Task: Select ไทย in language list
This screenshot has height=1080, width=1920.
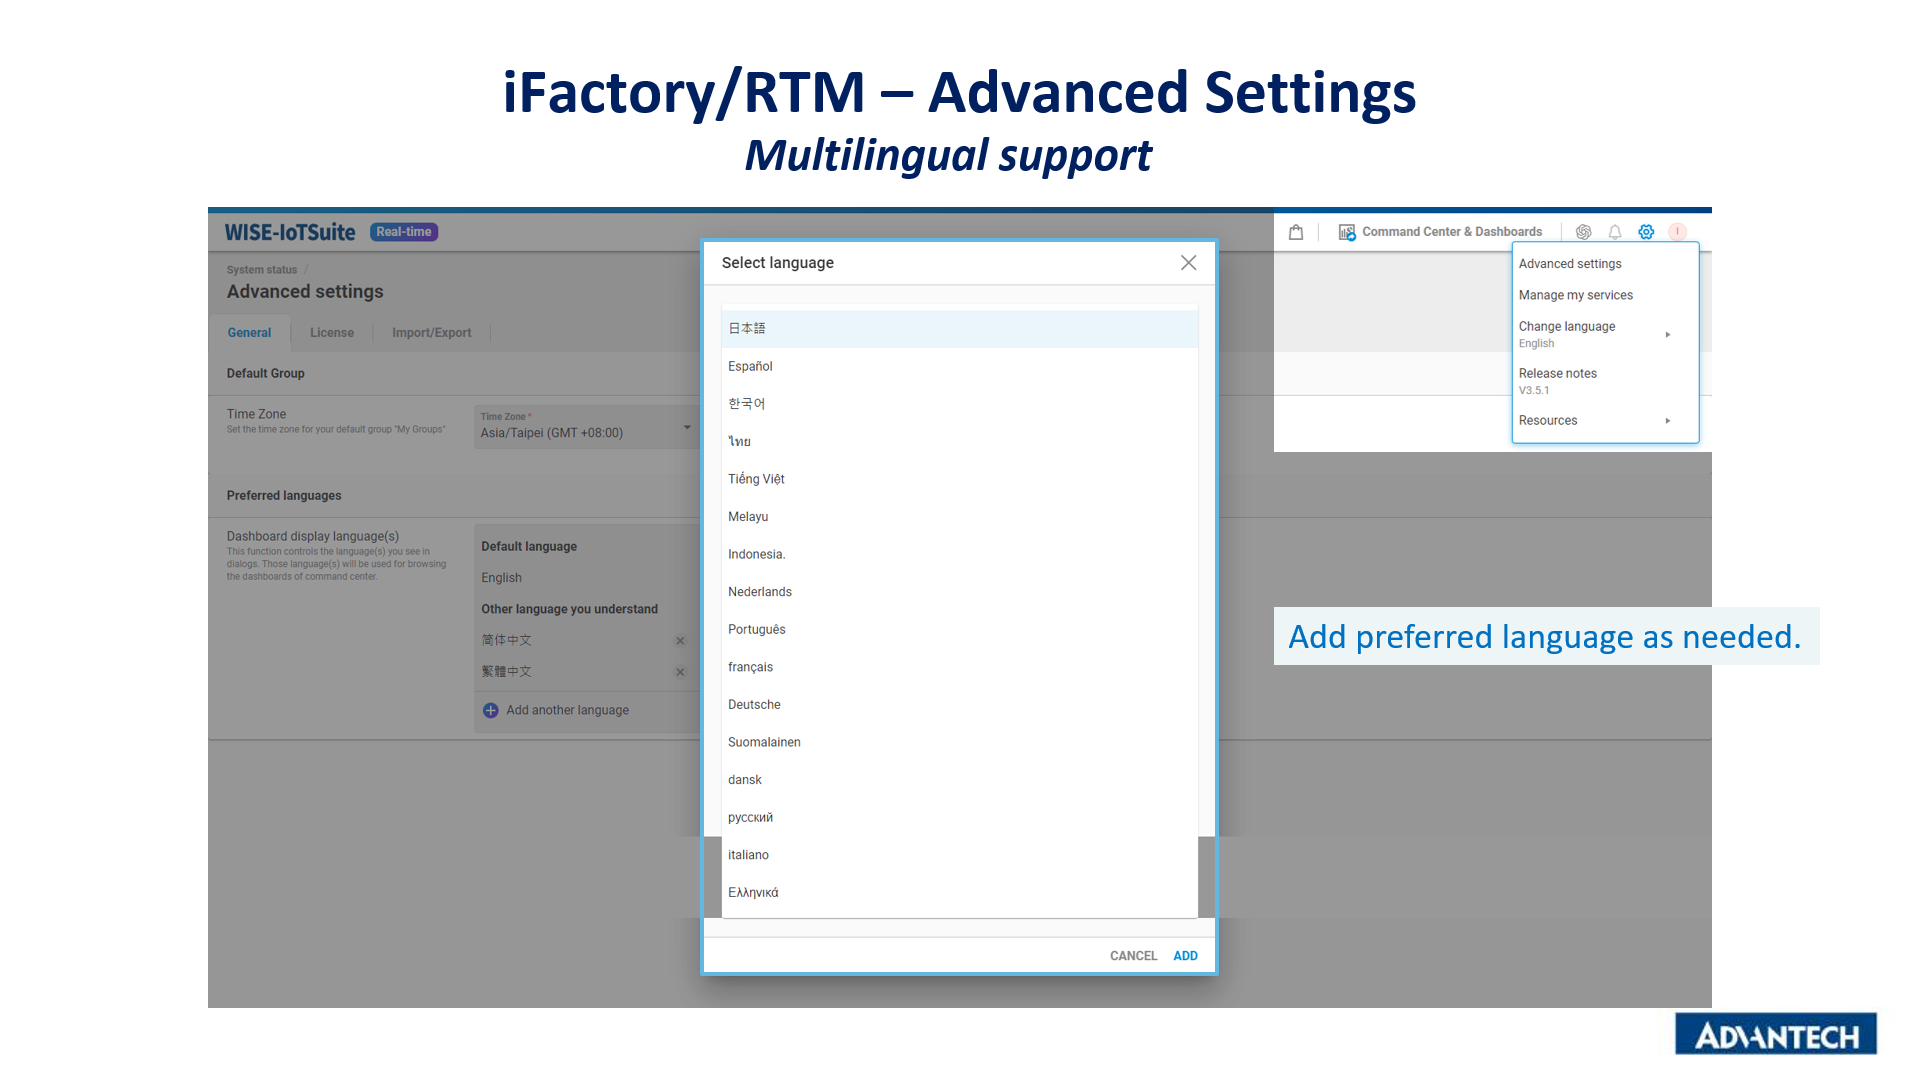Action: [x=959, y=442]
